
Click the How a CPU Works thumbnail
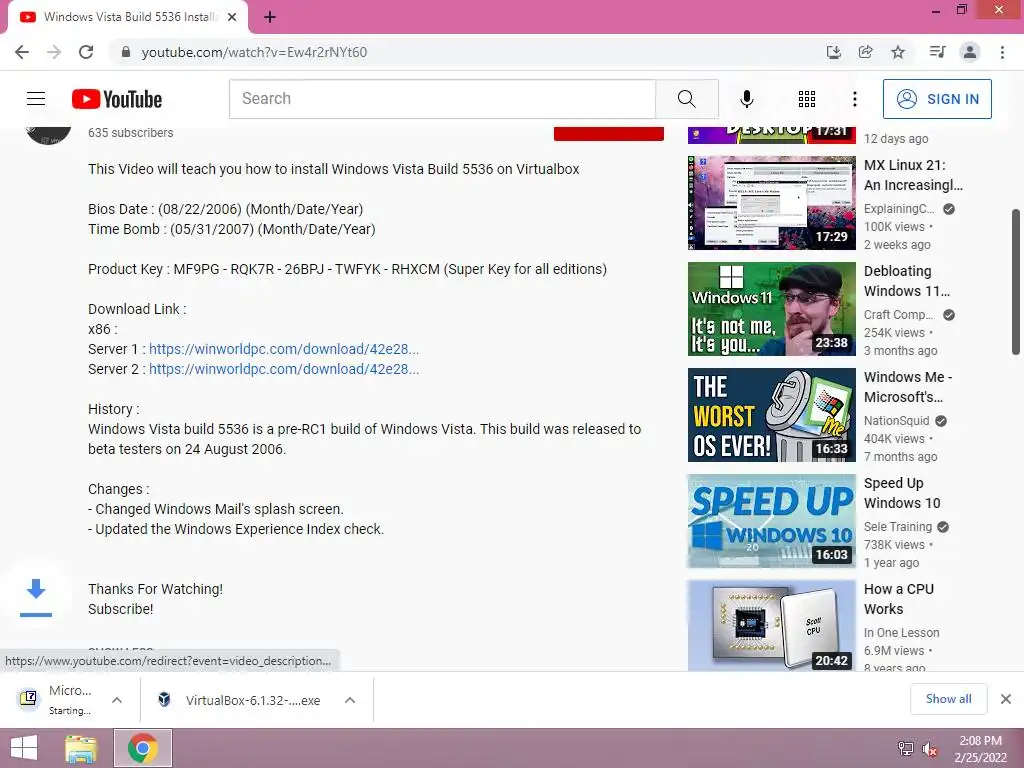[771, 626]
